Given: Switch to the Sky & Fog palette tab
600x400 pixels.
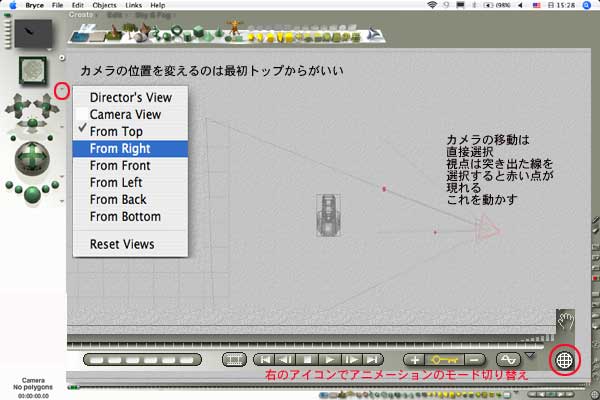Looking at the screenshot, I should click(x=153, y=15).
